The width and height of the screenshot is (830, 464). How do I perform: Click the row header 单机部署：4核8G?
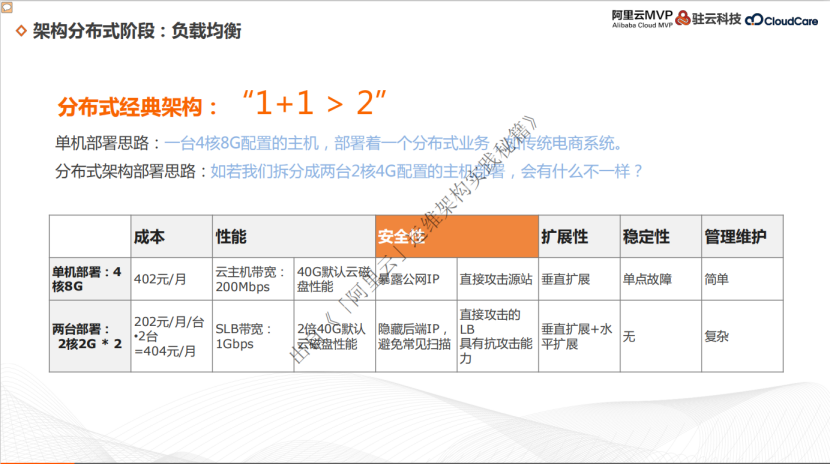[90, 279]
